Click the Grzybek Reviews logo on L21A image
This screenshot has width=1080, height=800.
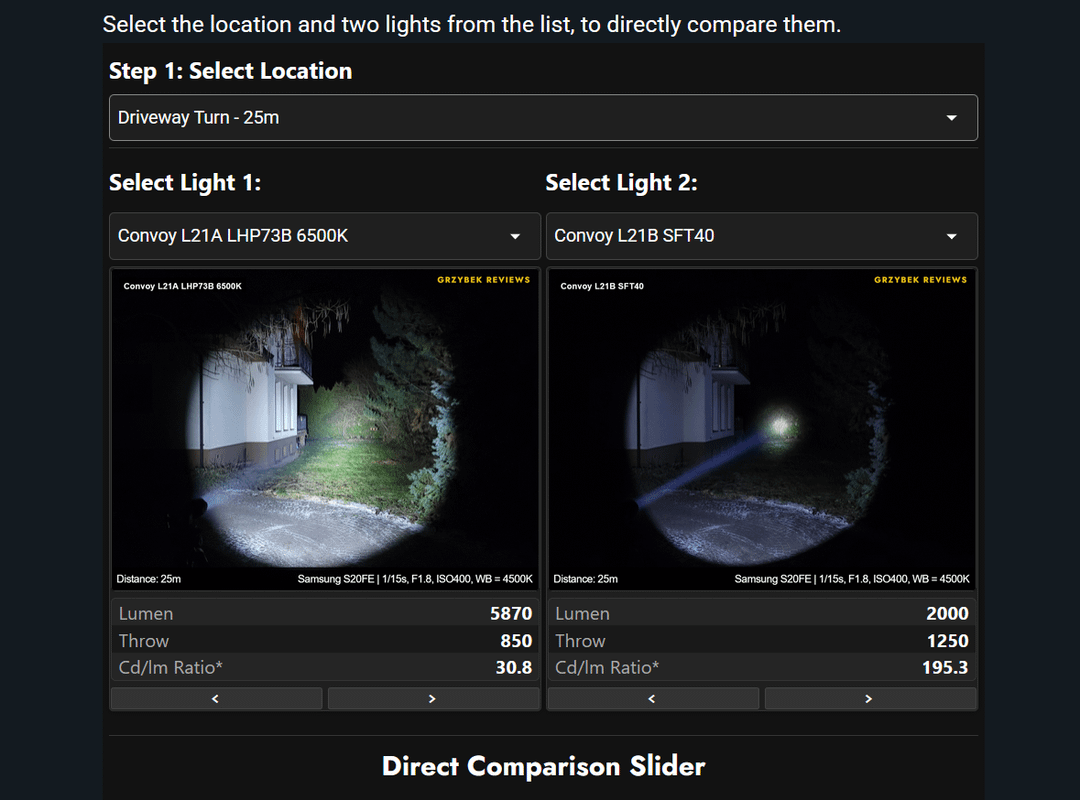click(x=483, y=280)
